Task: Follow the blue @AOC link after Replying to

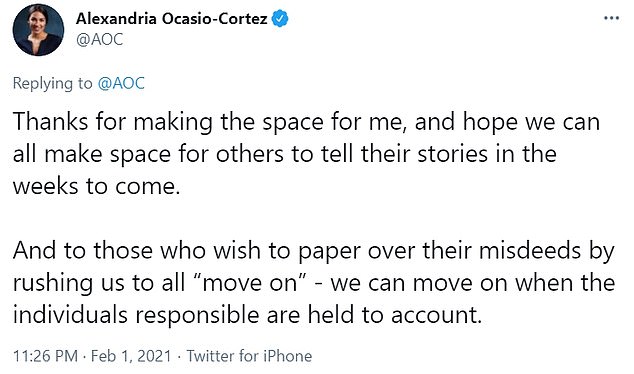Action: [x=121, y=83]
